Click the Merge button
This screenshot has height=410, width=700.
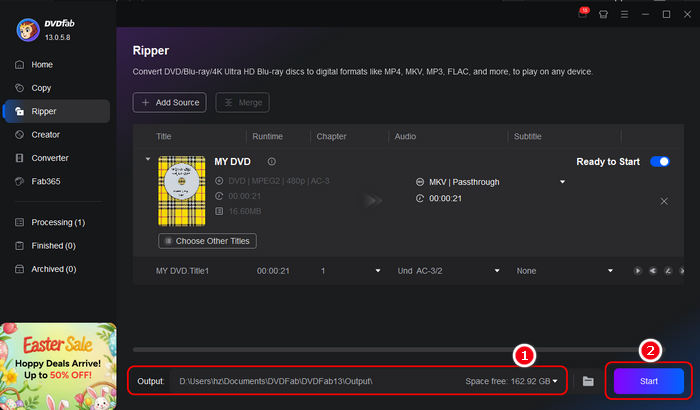click(x=242, y=102)
